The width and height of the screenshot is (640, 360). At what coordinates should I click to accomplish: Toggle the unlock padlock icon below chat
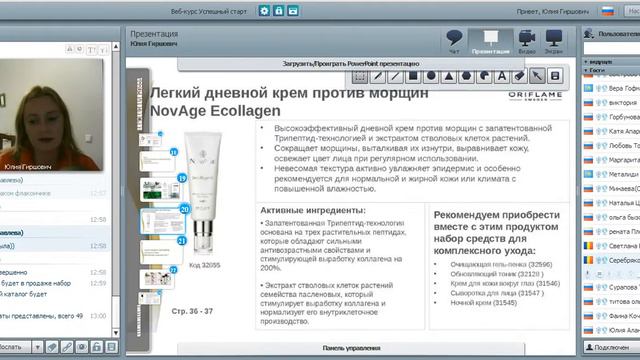[96, 347]
